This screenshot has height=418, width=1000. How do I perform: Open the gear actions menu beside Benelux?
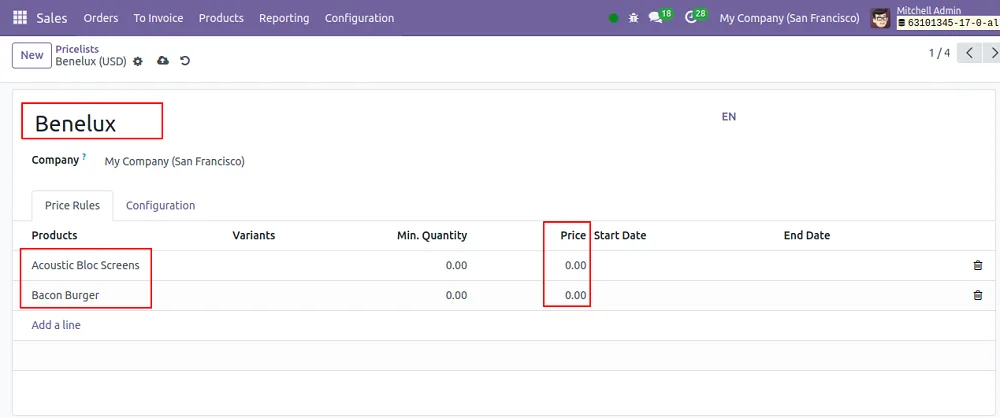click(138, 61)
